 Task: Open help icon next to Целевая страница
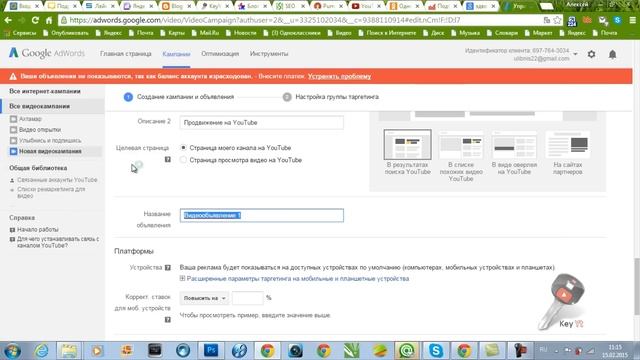click(x=168, y=160)
